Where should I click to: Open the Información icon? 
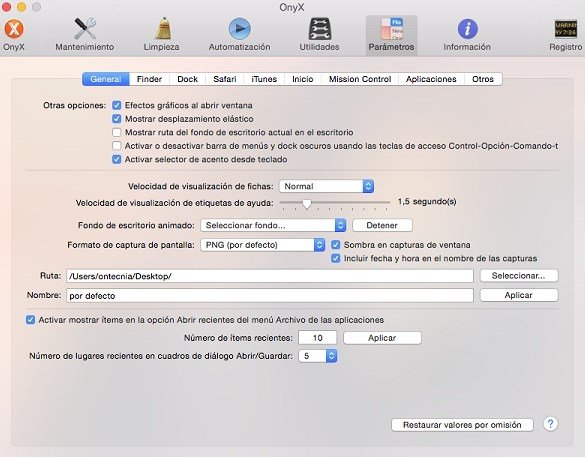click(x=467, y=34)
